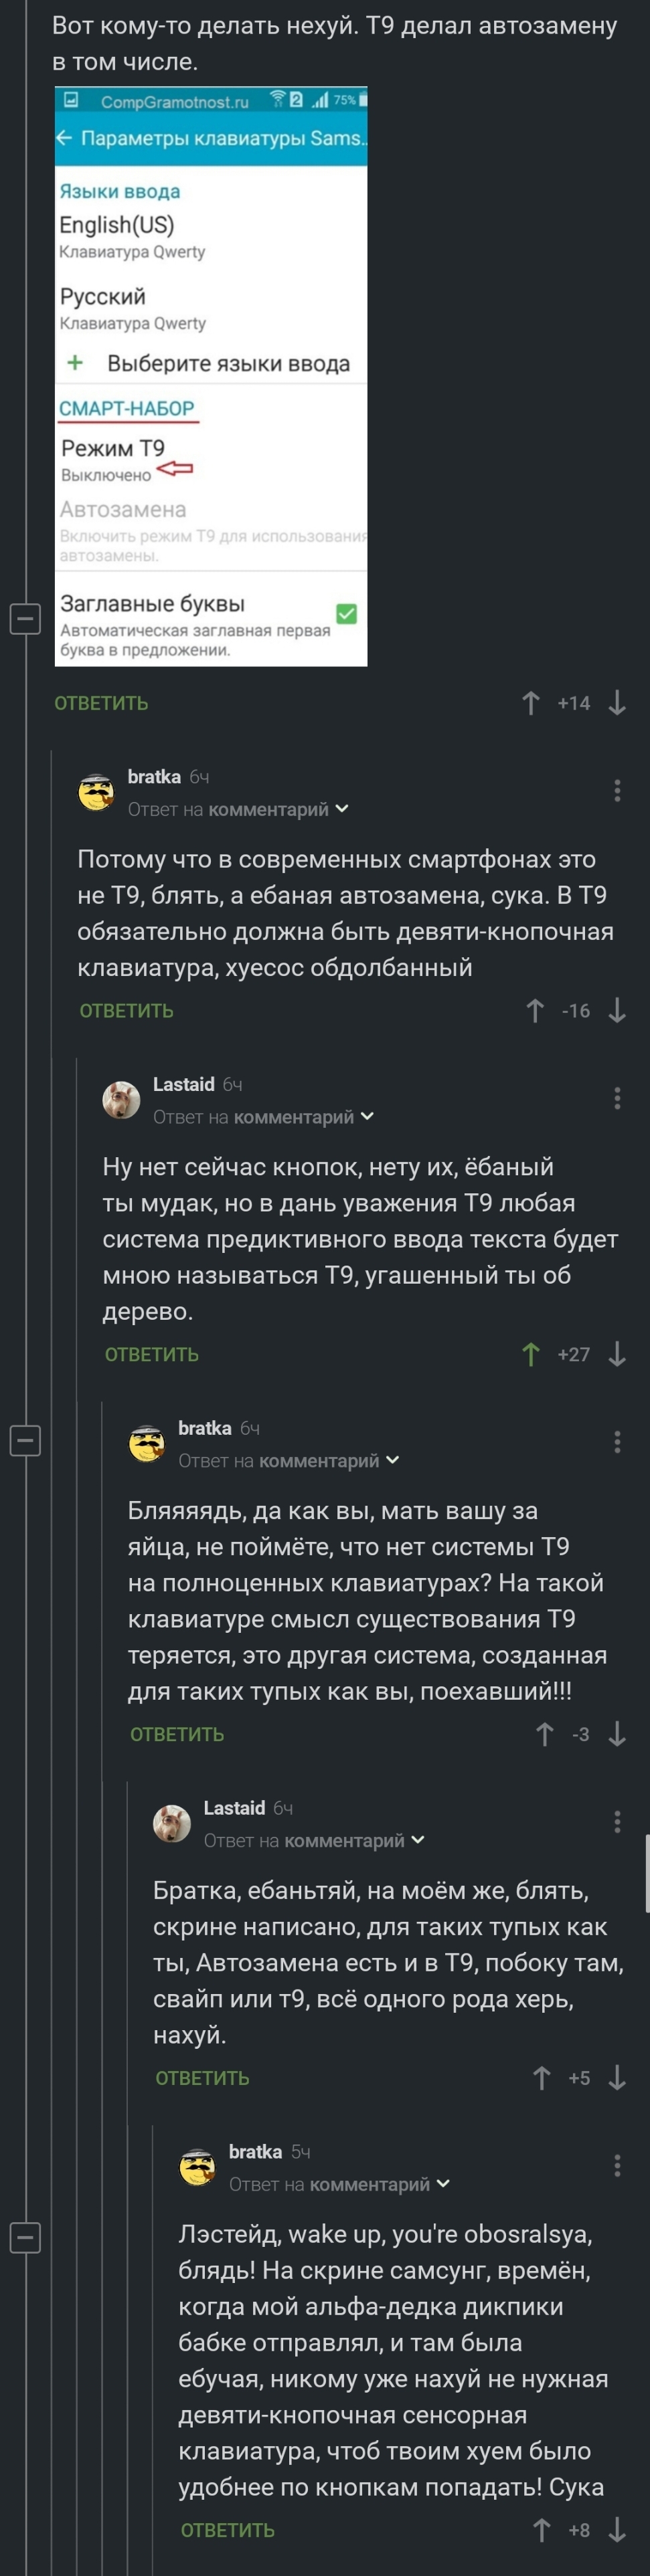Open the Samsung keyboard settings screenshot

211,376
